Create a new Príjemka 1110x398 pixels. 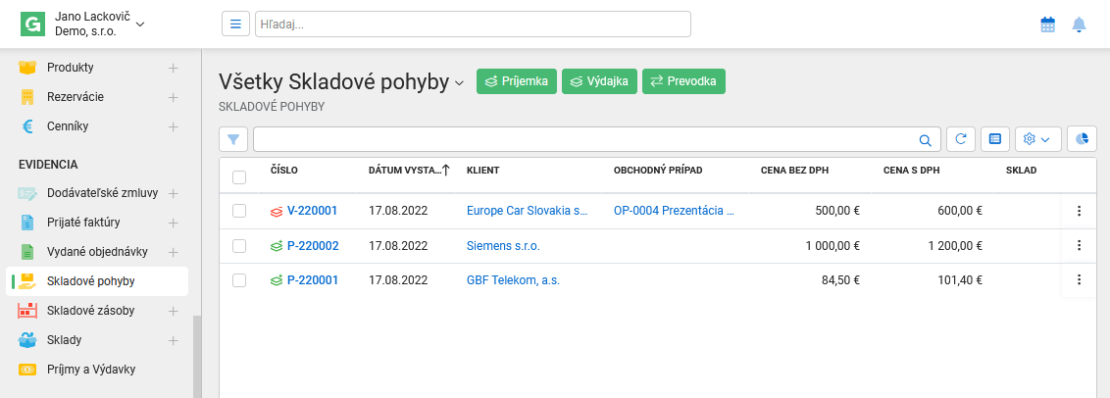[x=517, y=81]
